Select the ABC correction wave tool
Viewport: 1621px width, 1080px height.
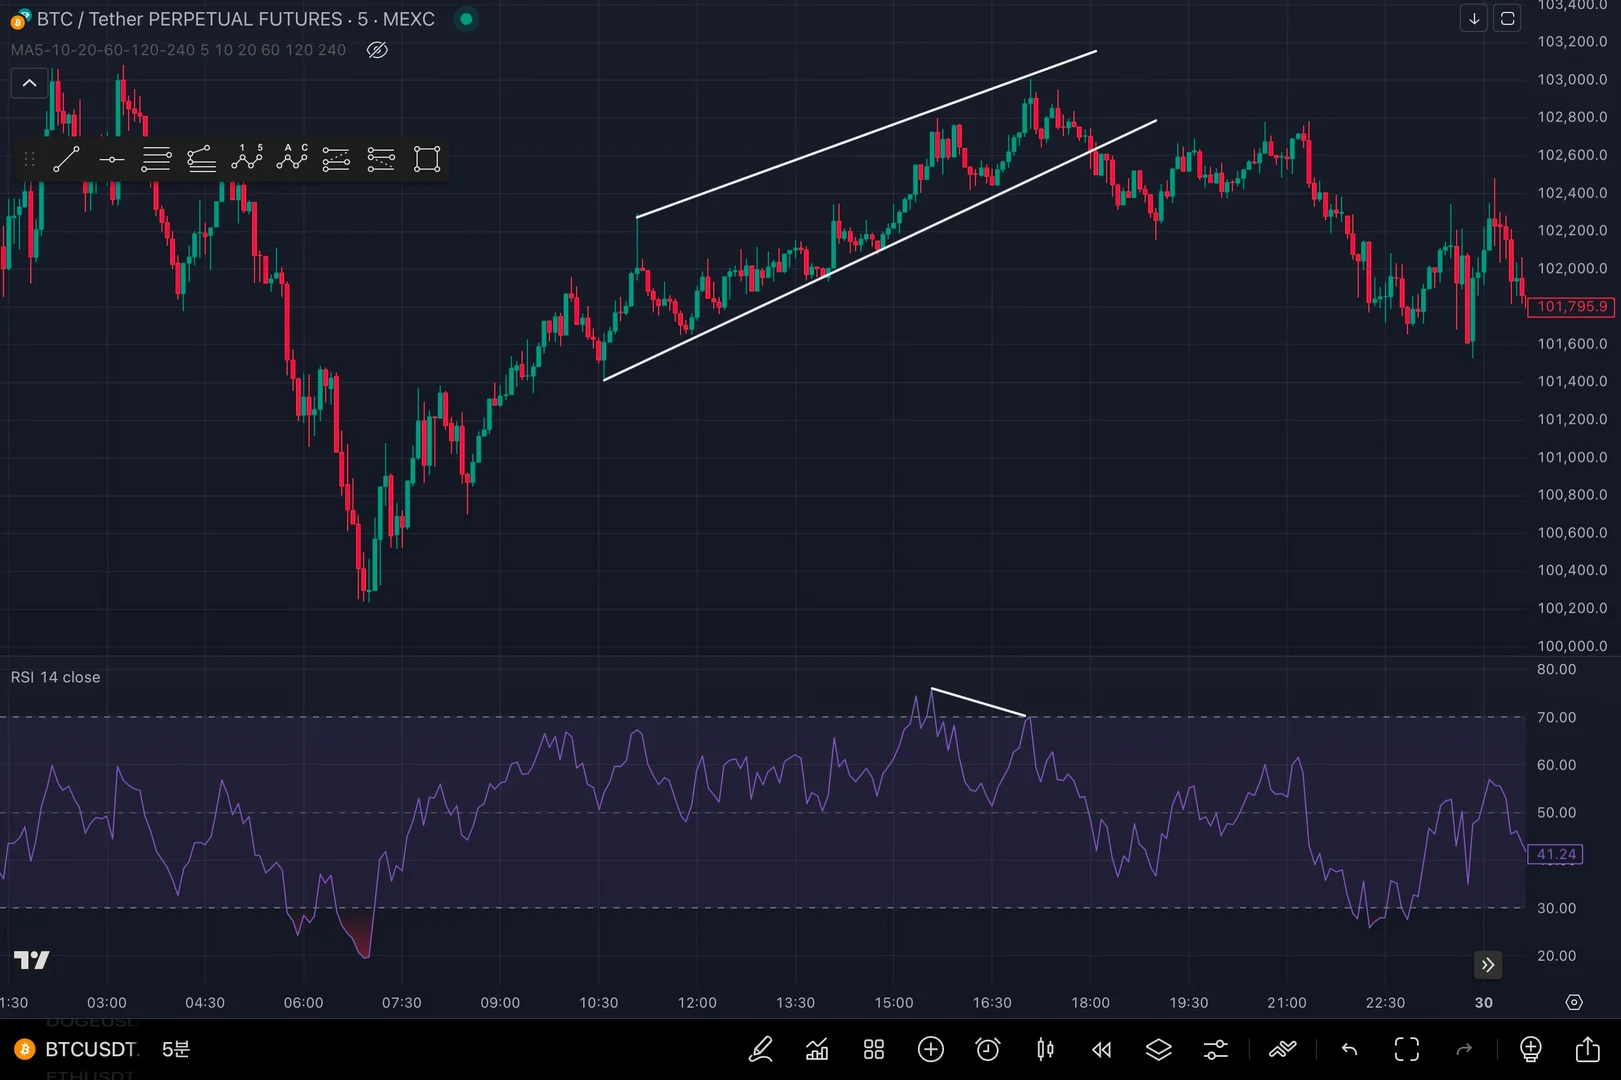coord(291,159)
